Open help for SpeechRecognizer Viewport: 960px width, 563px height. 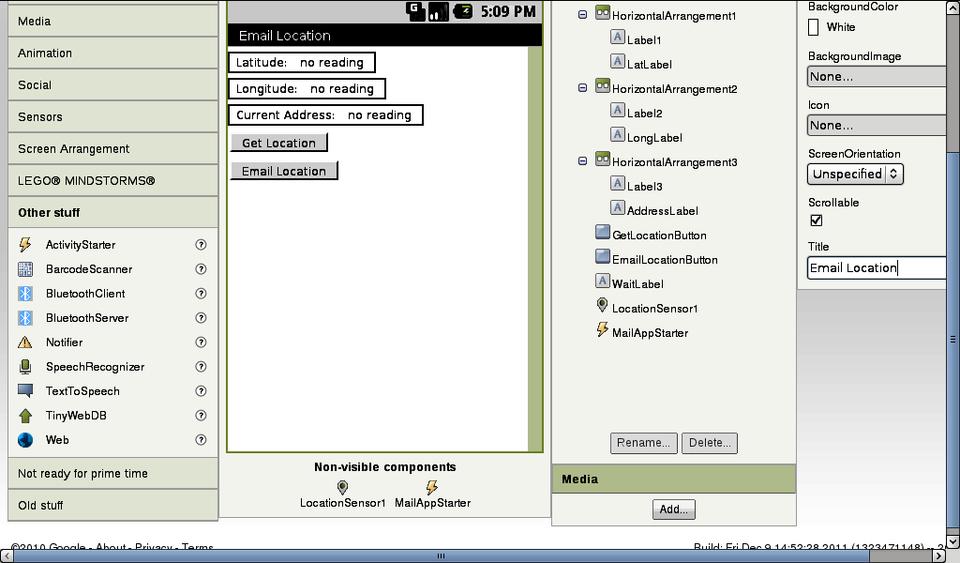[x=201, y=367]
